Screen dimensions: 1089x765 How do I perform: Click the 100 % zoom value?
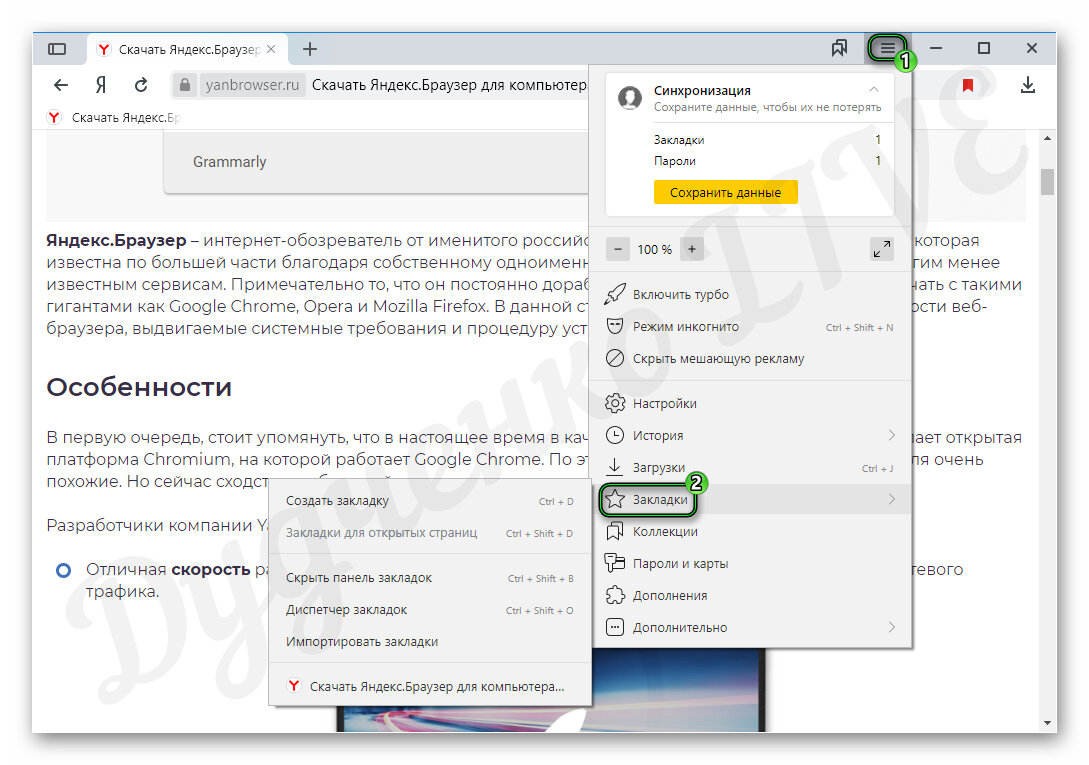(x=654, y=249)
